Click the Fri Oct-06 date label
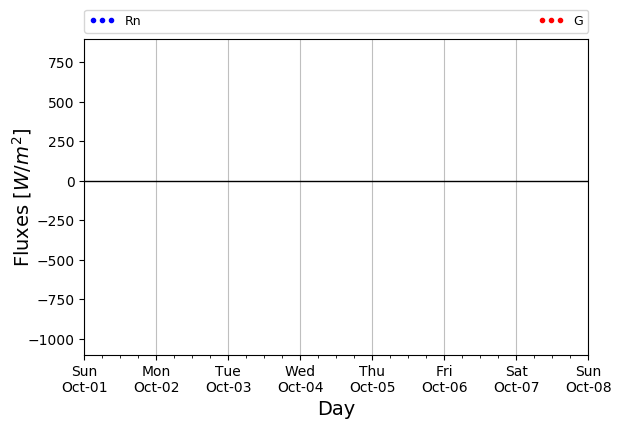621x429 pixels. pyautogui.click(x=444, y=379)
